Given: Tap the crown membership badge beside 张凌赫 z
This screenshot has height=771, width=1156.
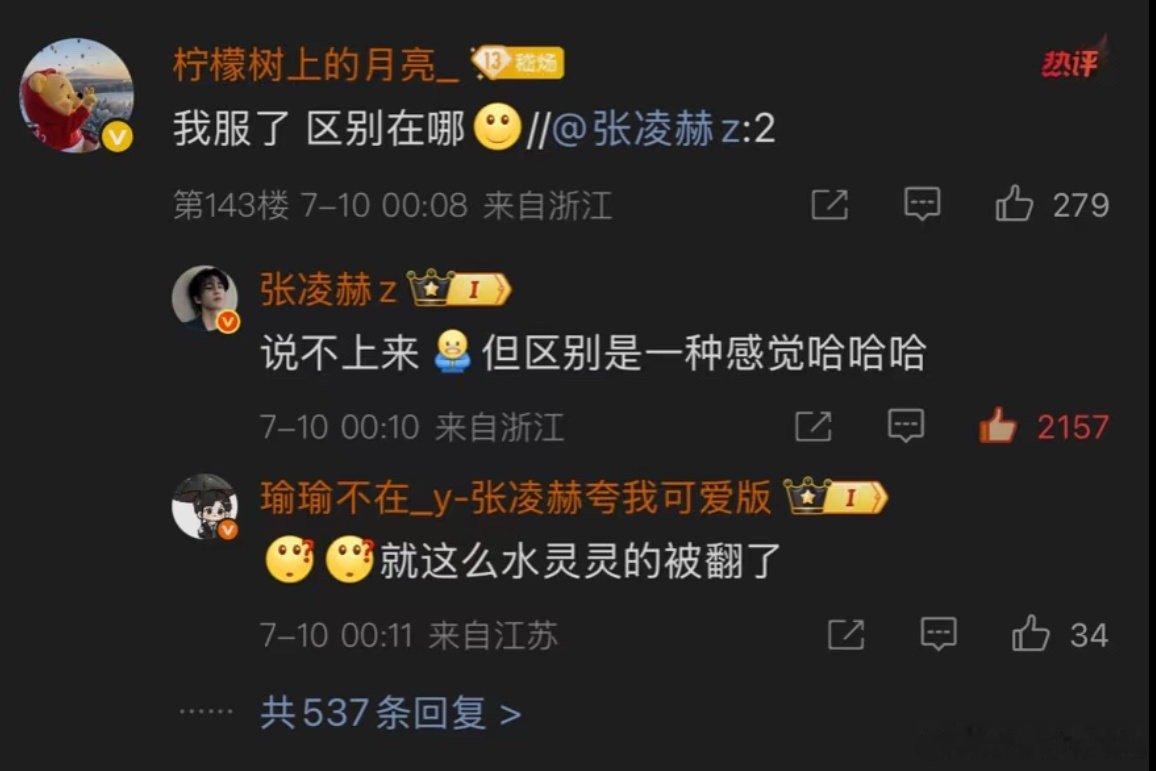Looking at the screenshot, I should [459, 288].
